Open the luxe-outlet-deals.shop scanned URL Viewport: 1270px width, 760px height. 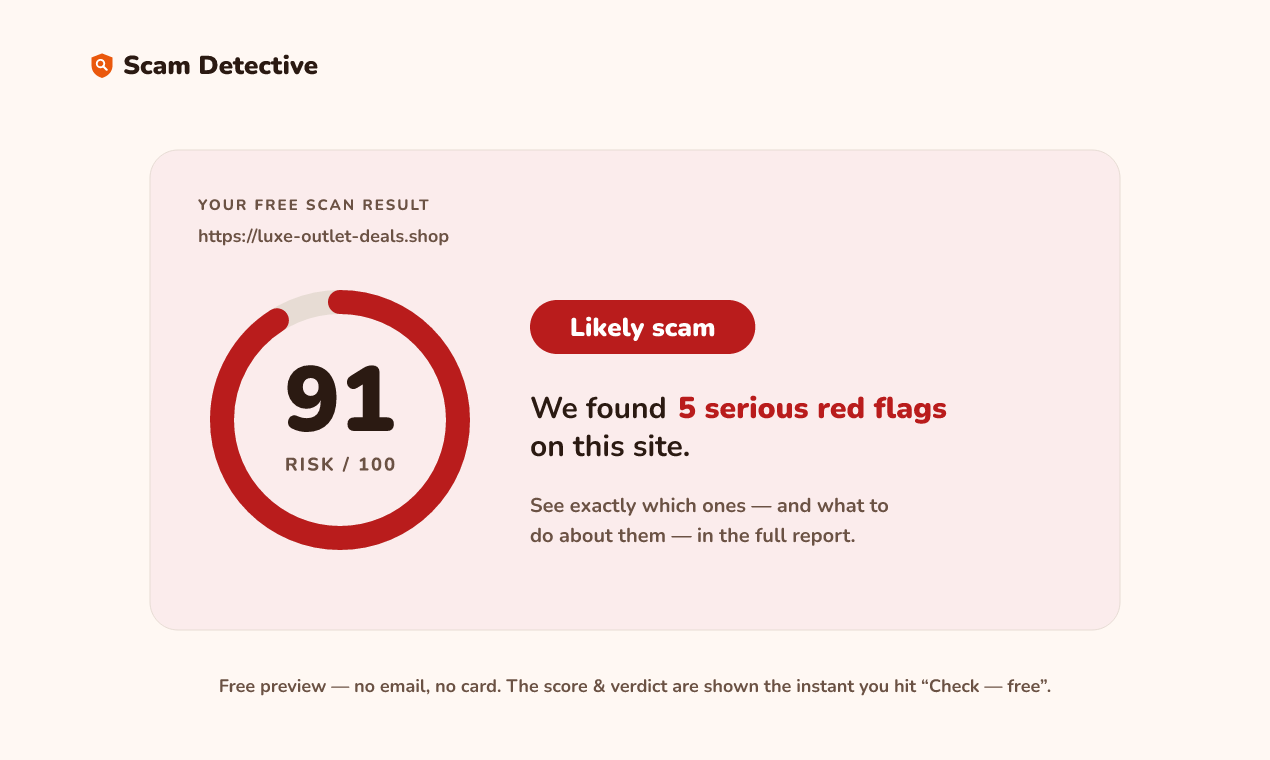point(323,237)
